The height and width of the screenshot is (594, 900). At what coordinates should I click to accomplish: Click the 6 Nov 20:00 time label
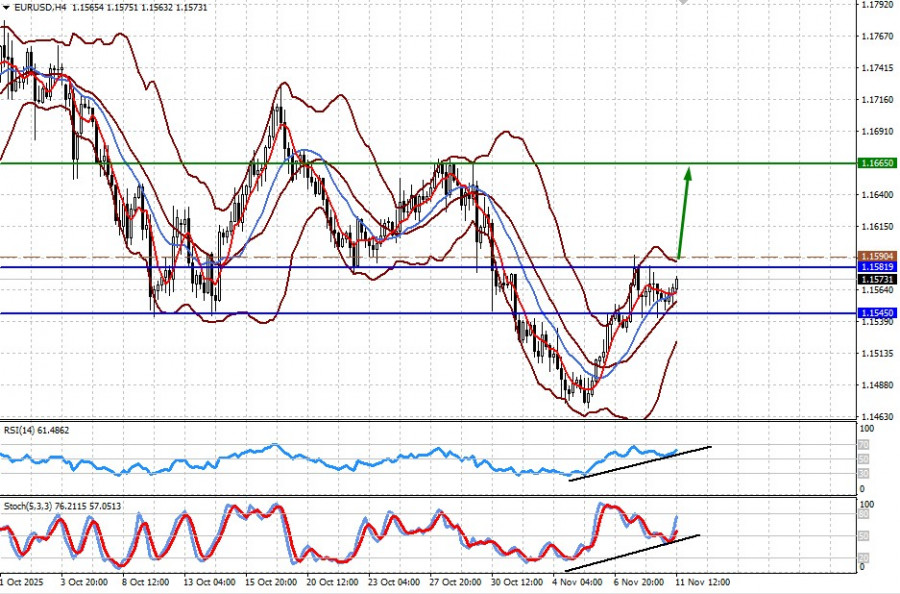(x=639, y=582)
